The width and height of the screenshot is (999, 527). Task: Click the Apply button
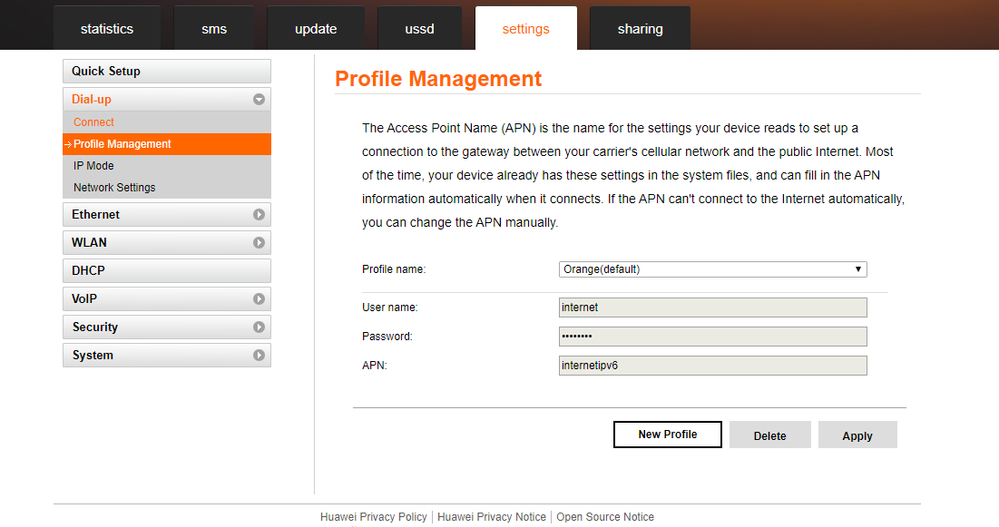[x=857, y=435]
